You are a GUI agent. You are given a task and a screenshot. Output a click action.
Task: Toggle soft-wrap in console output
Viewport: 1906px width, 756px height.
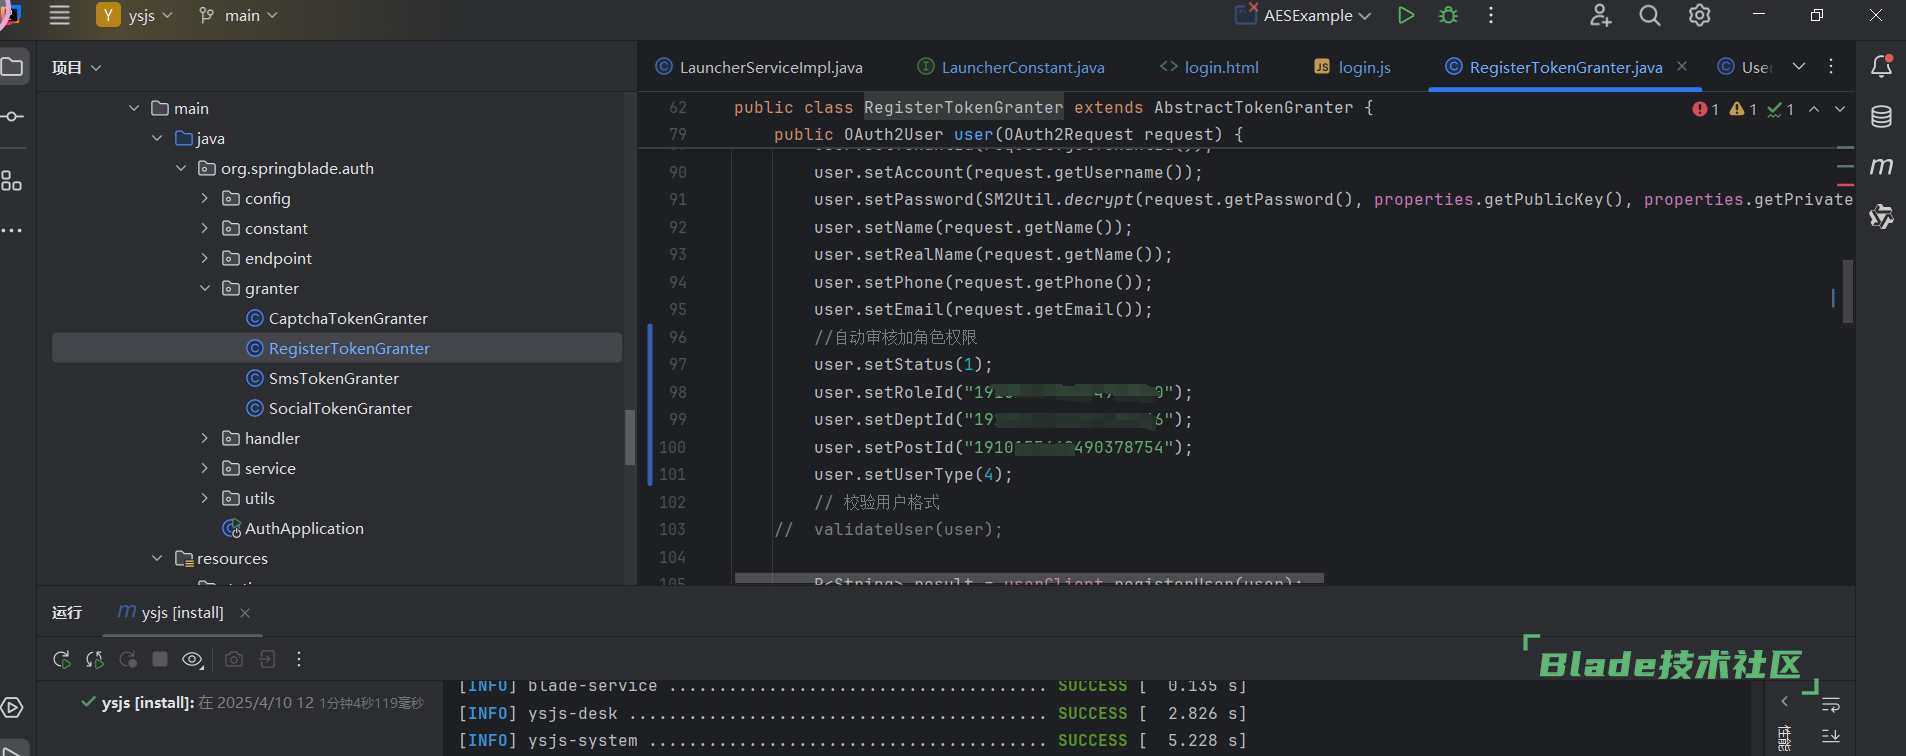1831,705
